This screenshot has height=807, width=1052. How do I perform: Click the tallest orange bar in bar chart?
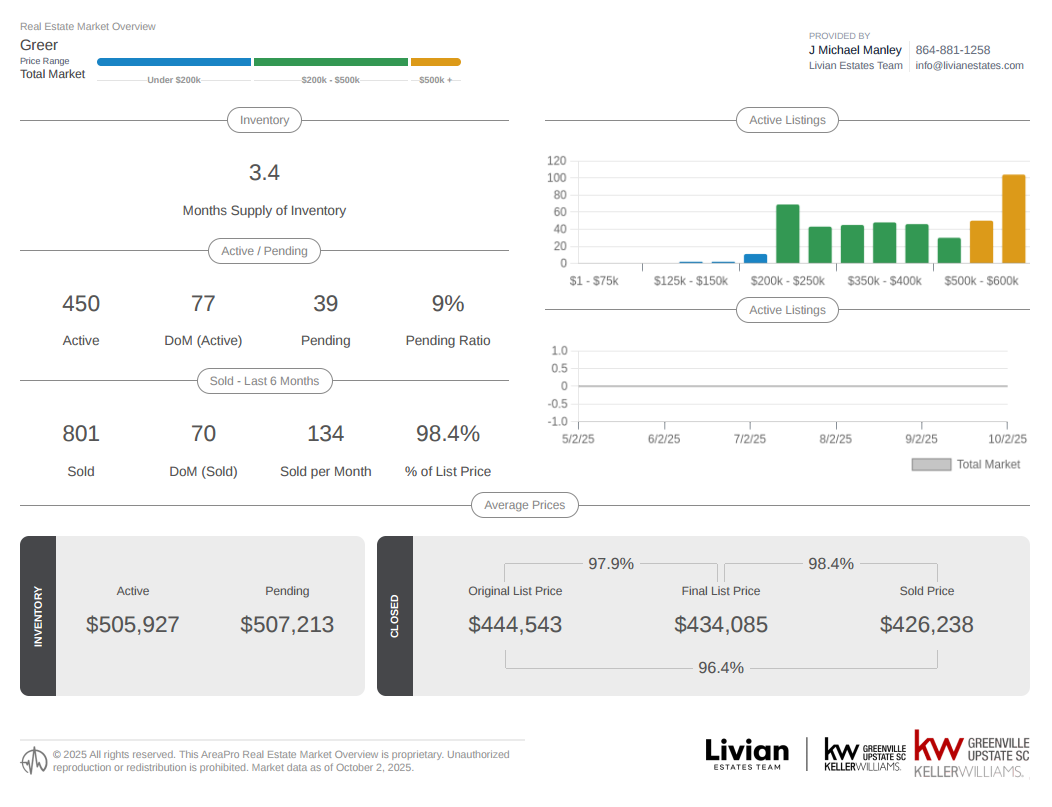click(x=1013, y=219)
